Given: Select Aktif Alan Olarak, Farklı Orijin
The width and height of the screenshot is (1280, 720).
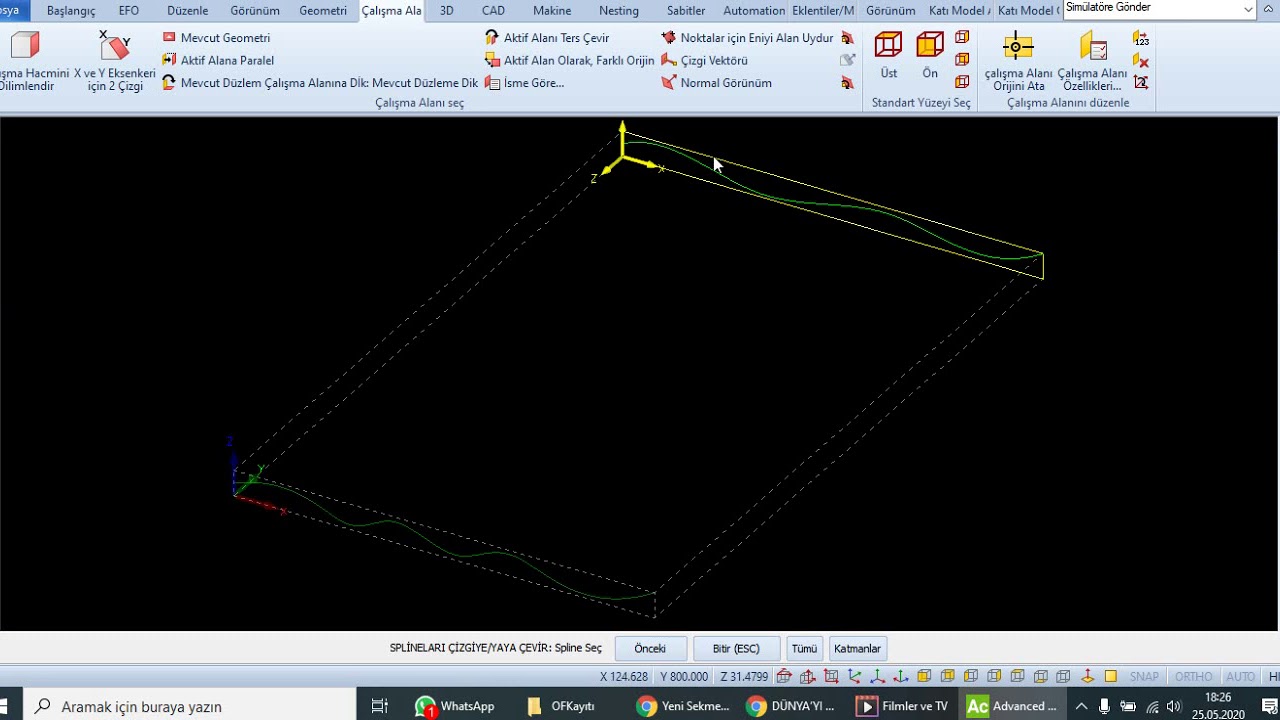Looking at the screenshot, I should pyautogui.click(x=569, y=60).
